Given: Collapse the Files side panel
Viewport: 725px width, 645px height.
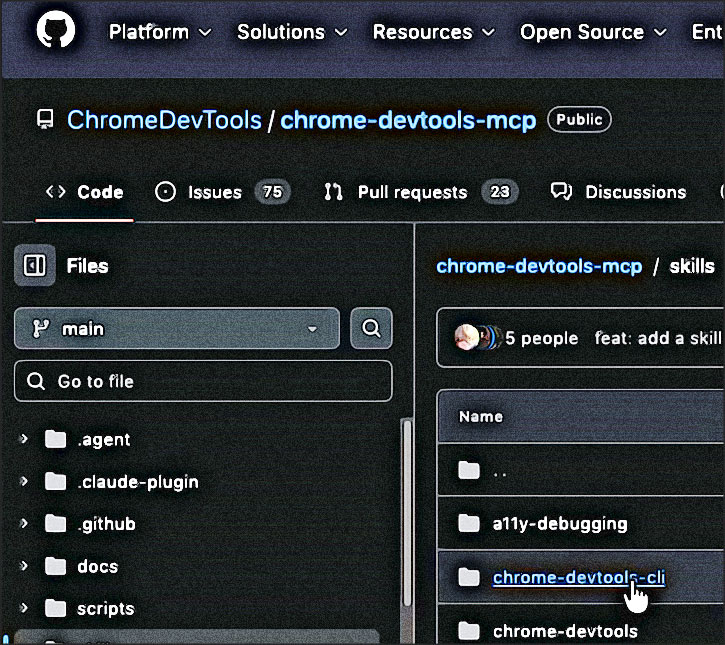Looking at the screenshot, I should 35,265.
